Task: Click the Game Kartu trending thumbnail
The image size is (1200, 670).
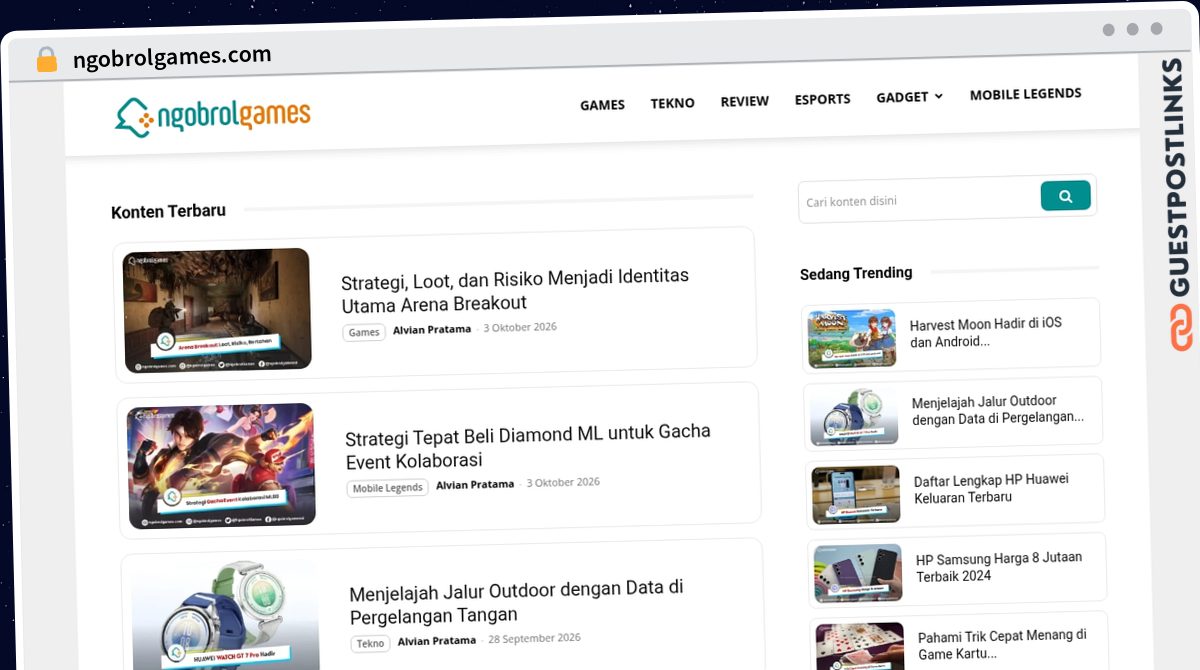Action: coord(860,646)
